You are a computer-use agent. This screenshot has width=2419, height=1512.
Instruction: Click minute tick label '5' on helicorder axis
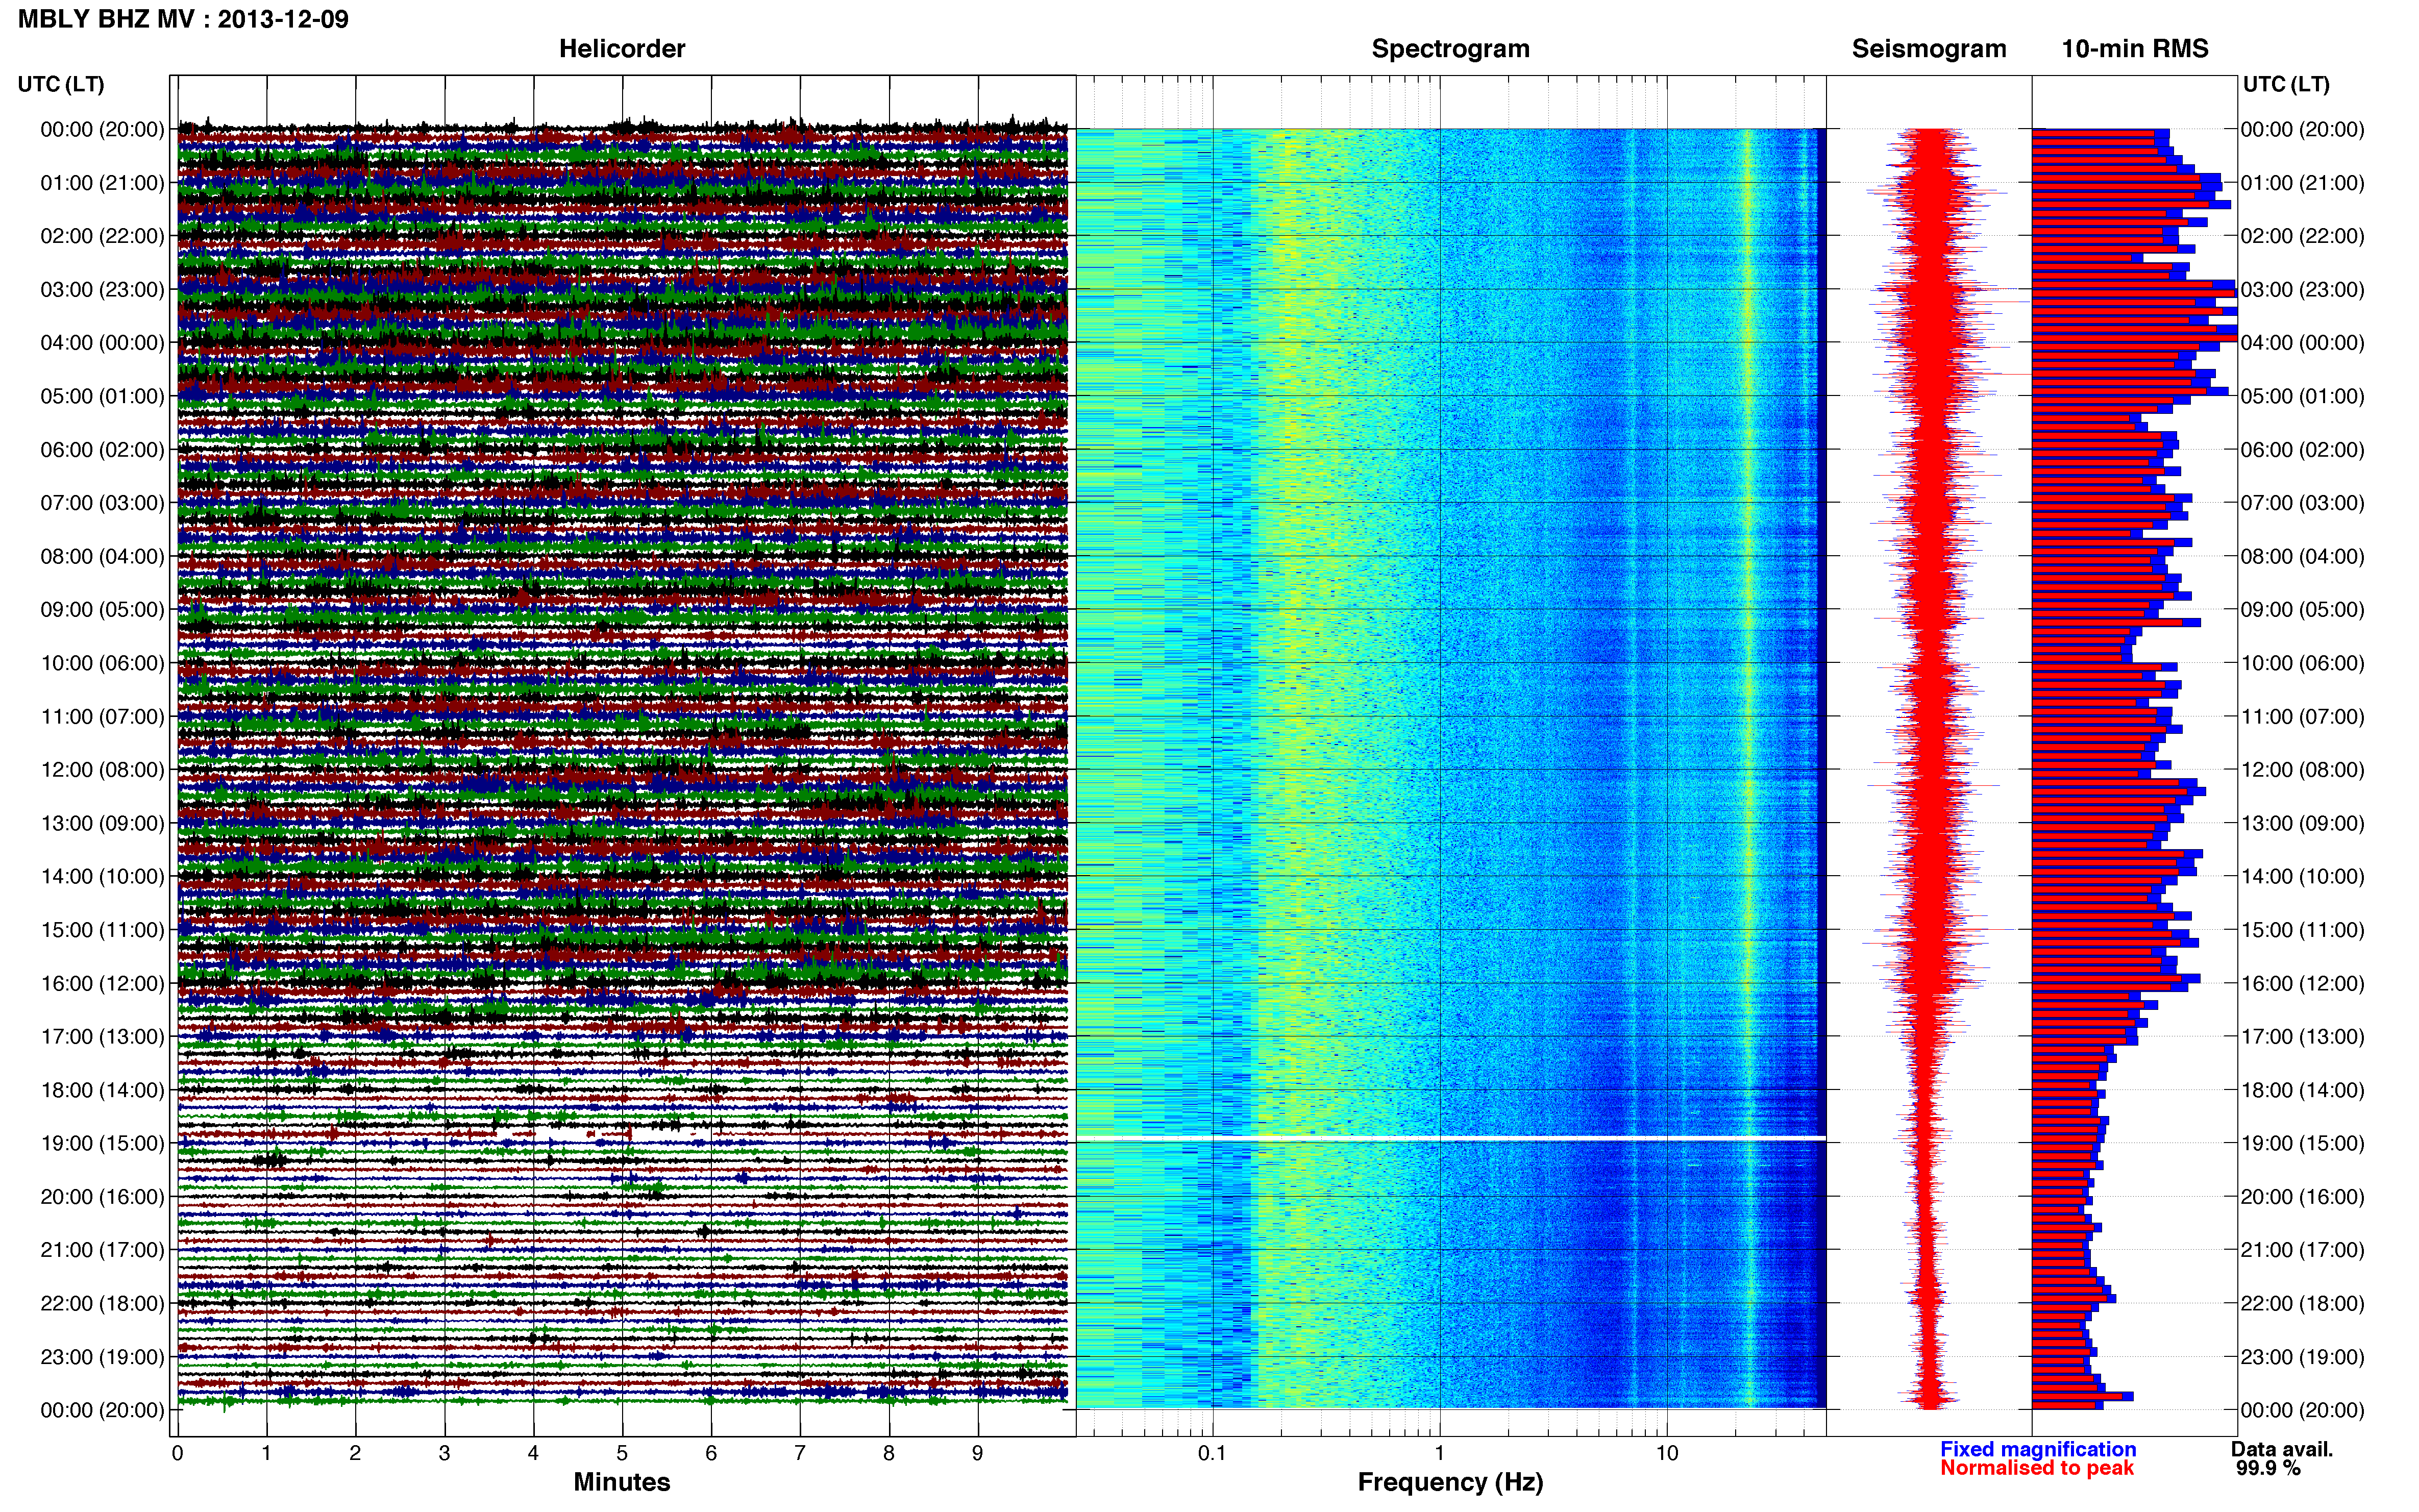(x=622, y=1454)
